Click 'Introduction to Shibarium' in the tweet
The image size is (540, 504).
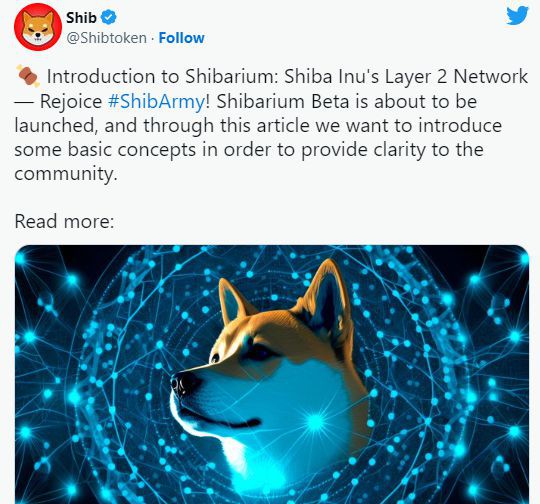162,76
